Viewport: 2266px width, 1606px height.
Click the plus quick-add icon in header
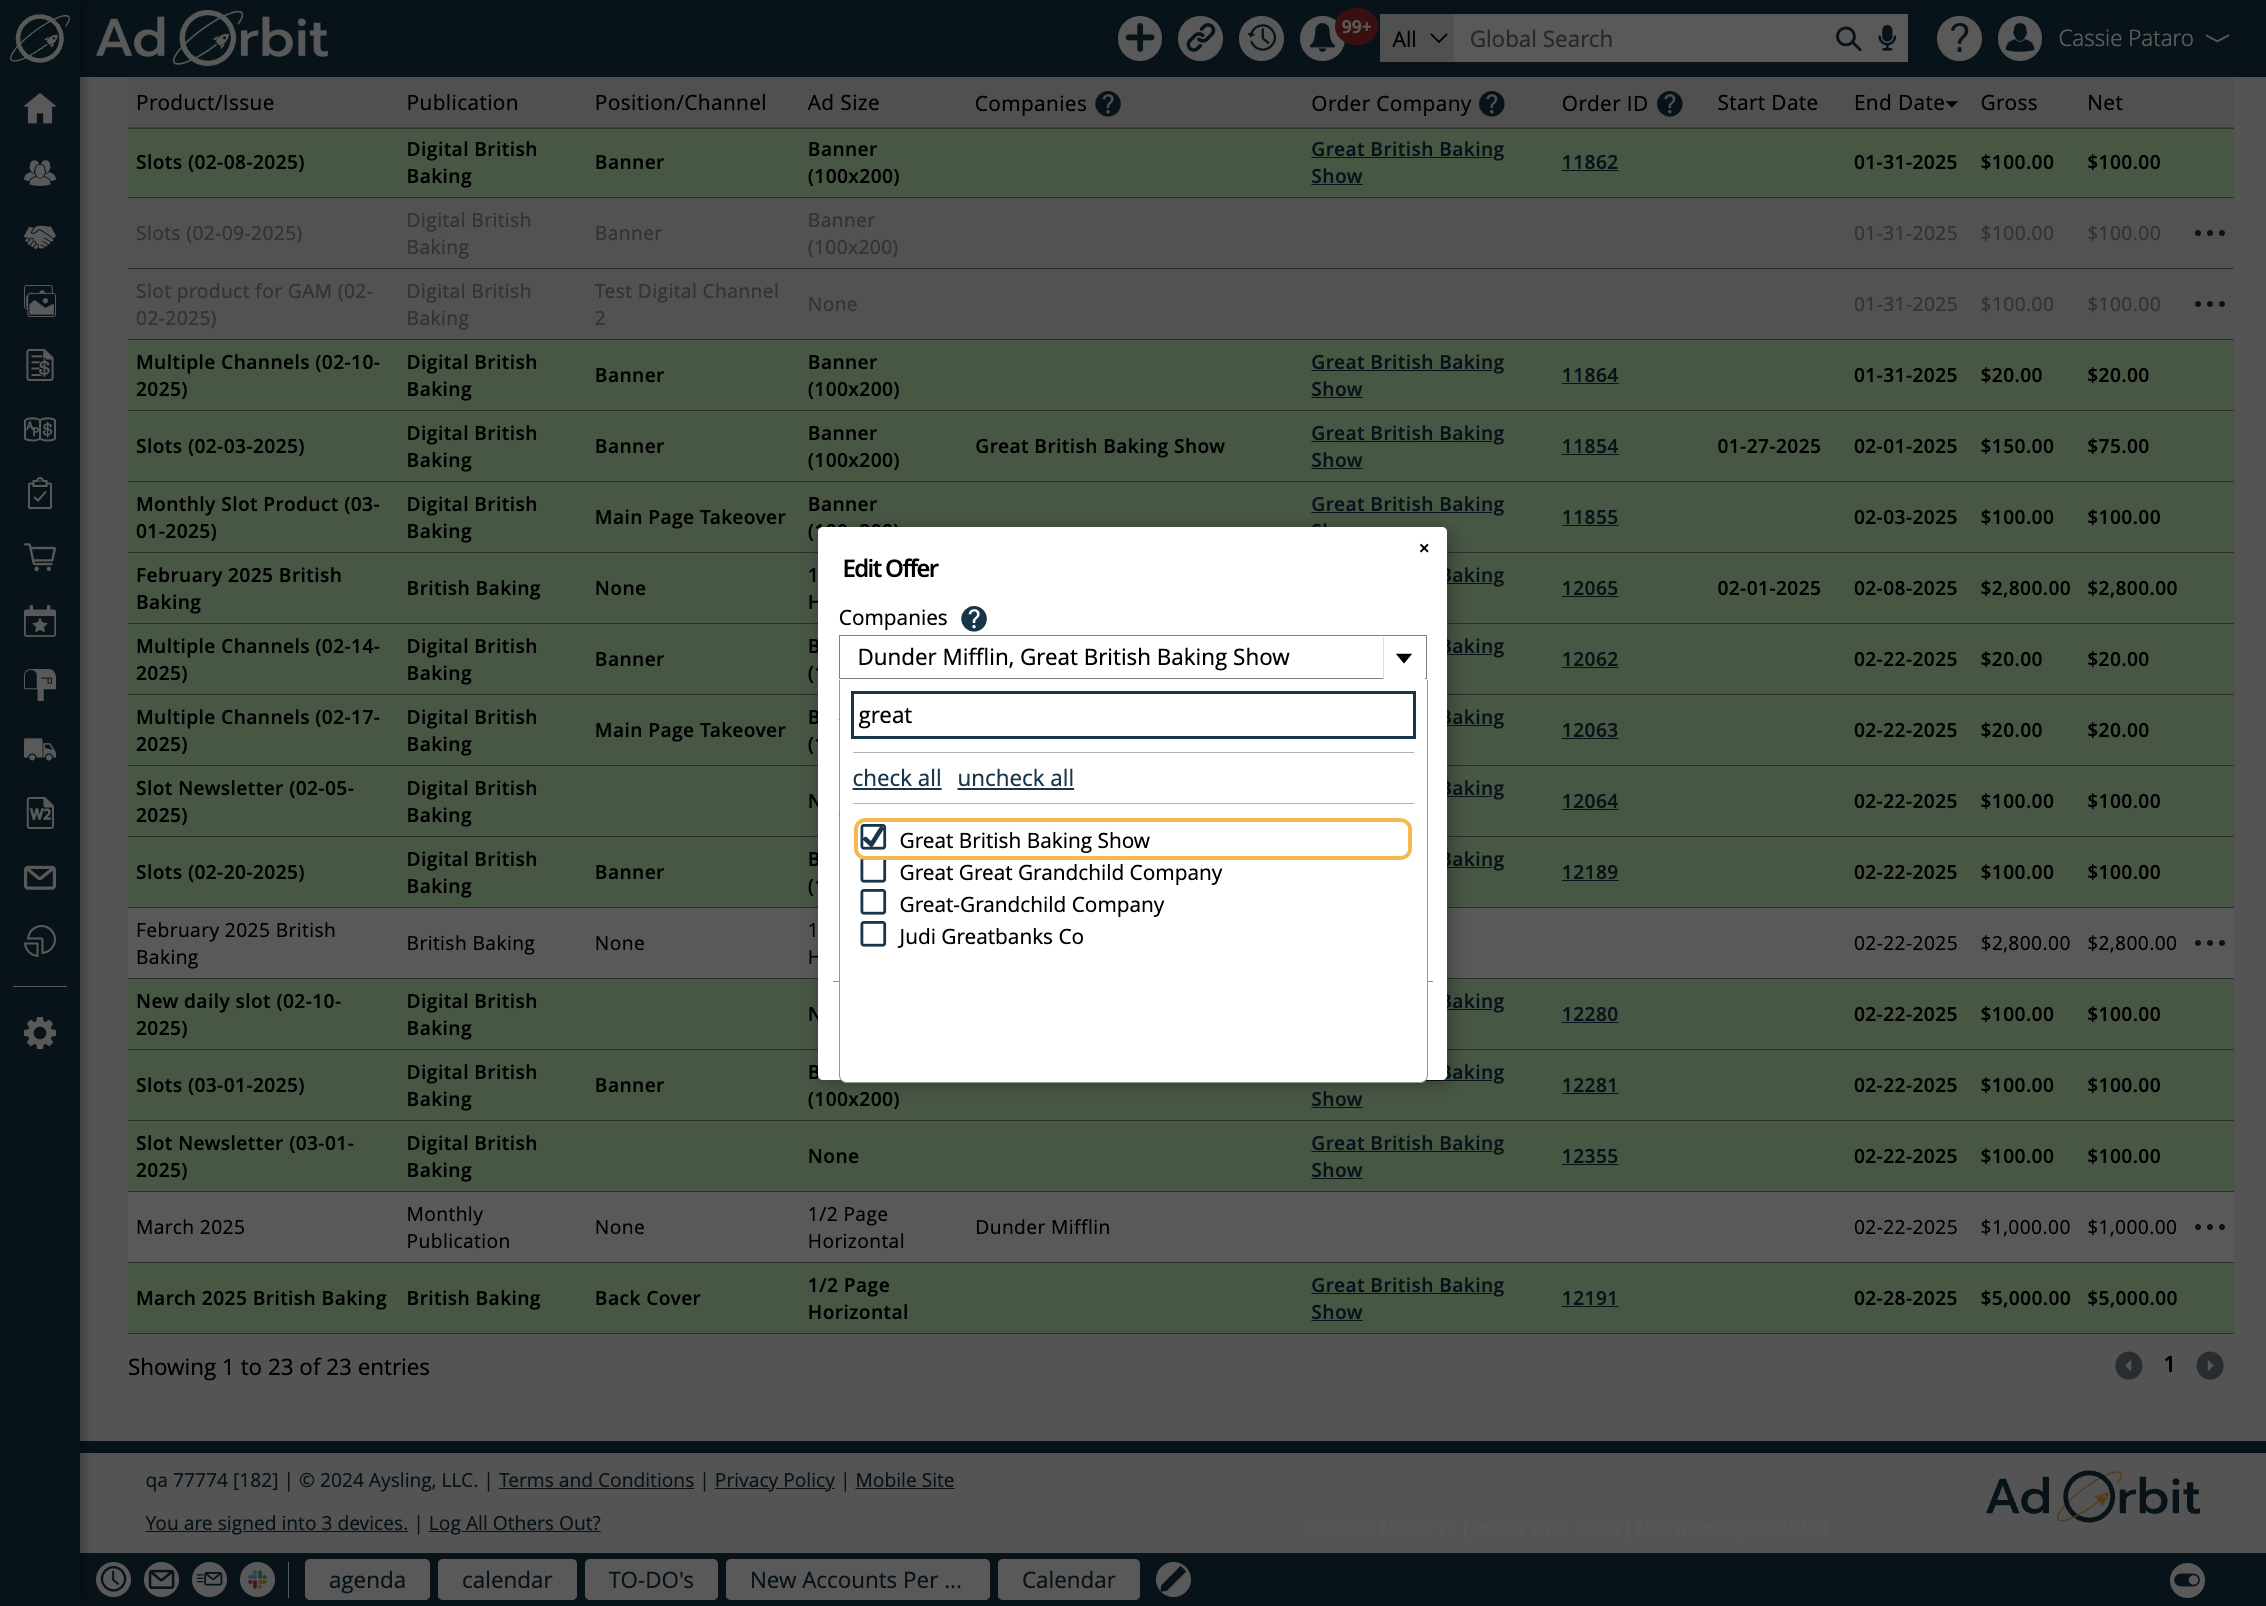tap(1139, 39)
